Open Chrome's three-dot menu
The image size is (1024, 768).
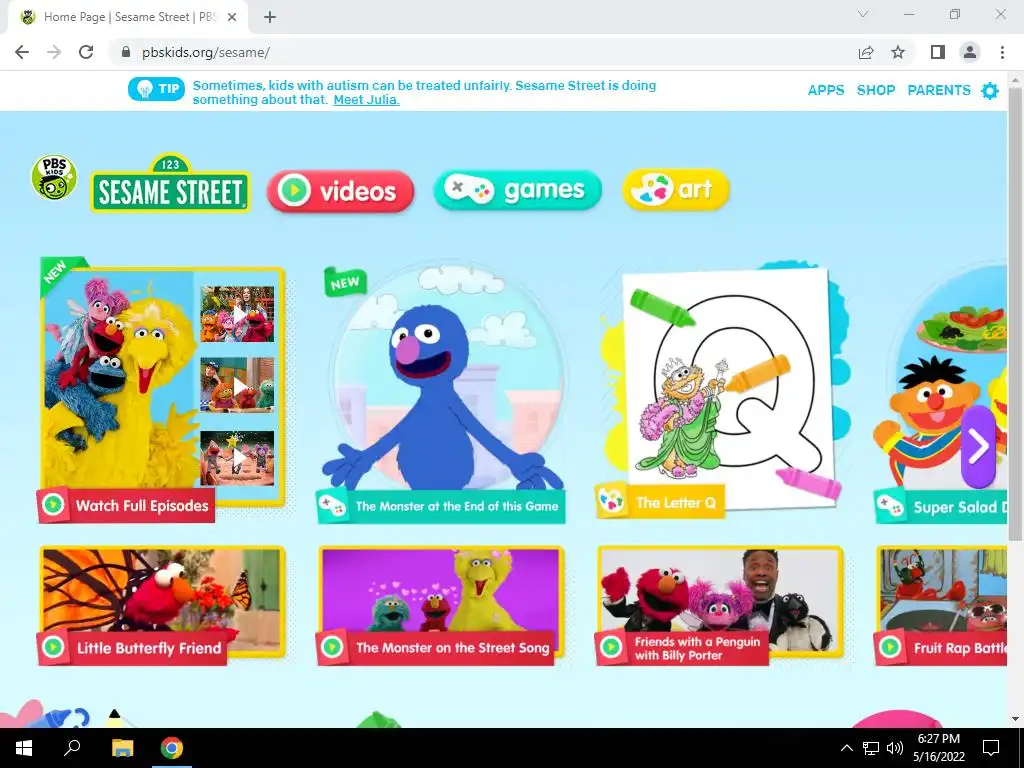1002,52
